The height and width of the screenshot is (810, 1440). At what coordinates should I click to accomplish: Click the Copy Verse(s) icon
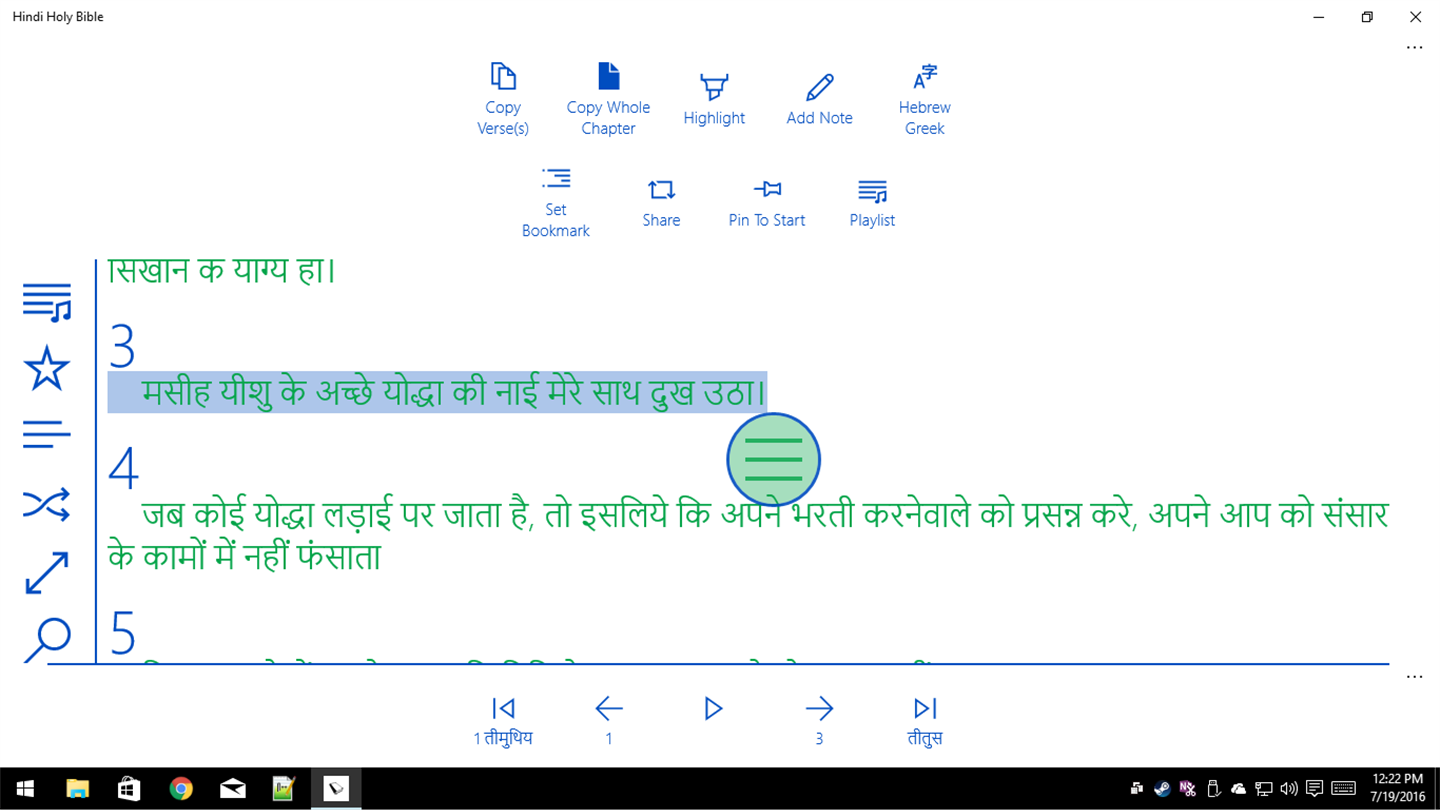click(x=503, y=77)
